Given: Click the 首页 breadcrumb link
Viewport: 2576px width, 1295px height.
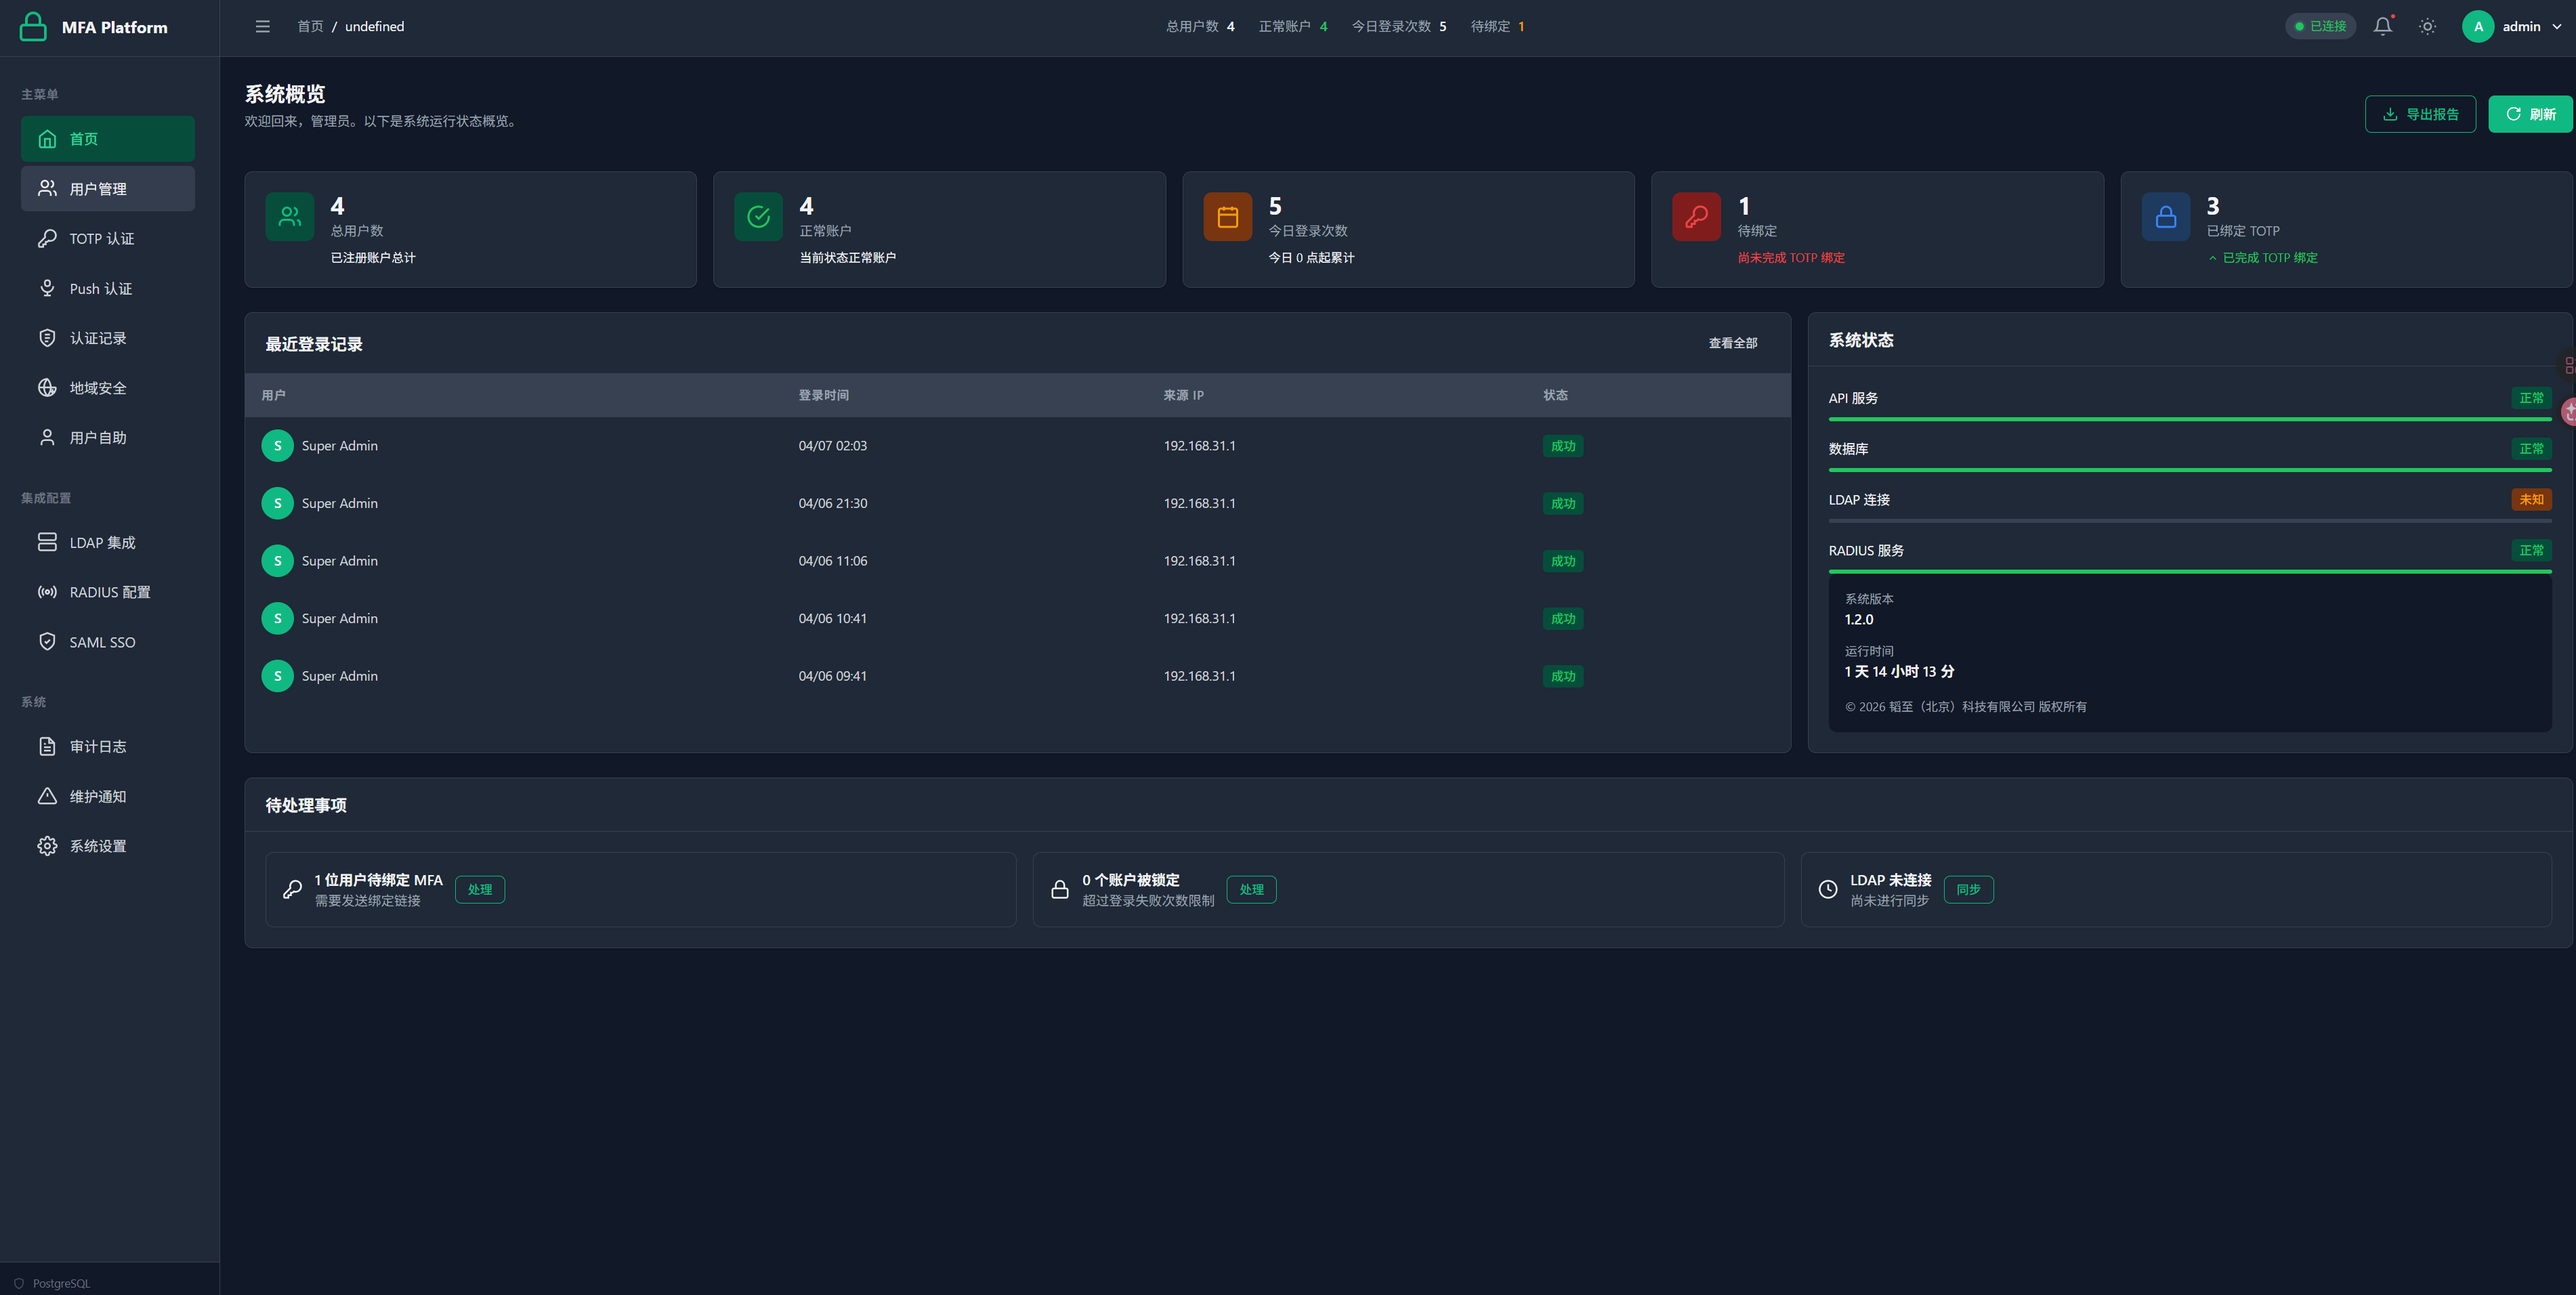Looking at the screenshot, I should pyautogui.click(x=310, y=27).
